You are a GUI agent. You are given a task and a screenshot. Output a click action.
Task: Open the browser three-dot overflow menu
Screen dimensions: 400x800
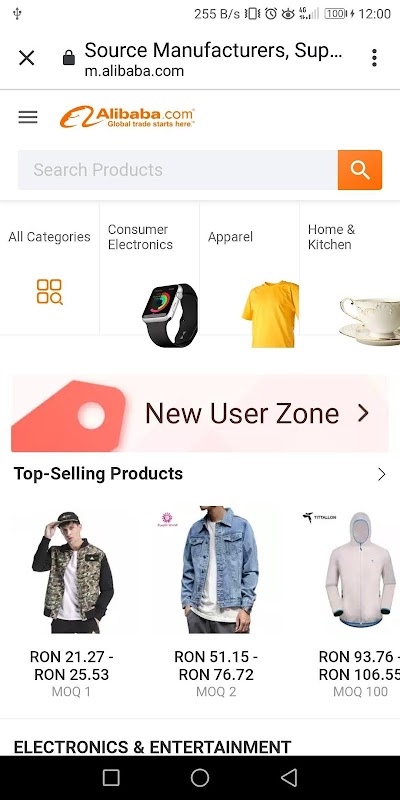click(x=374, y=58)
